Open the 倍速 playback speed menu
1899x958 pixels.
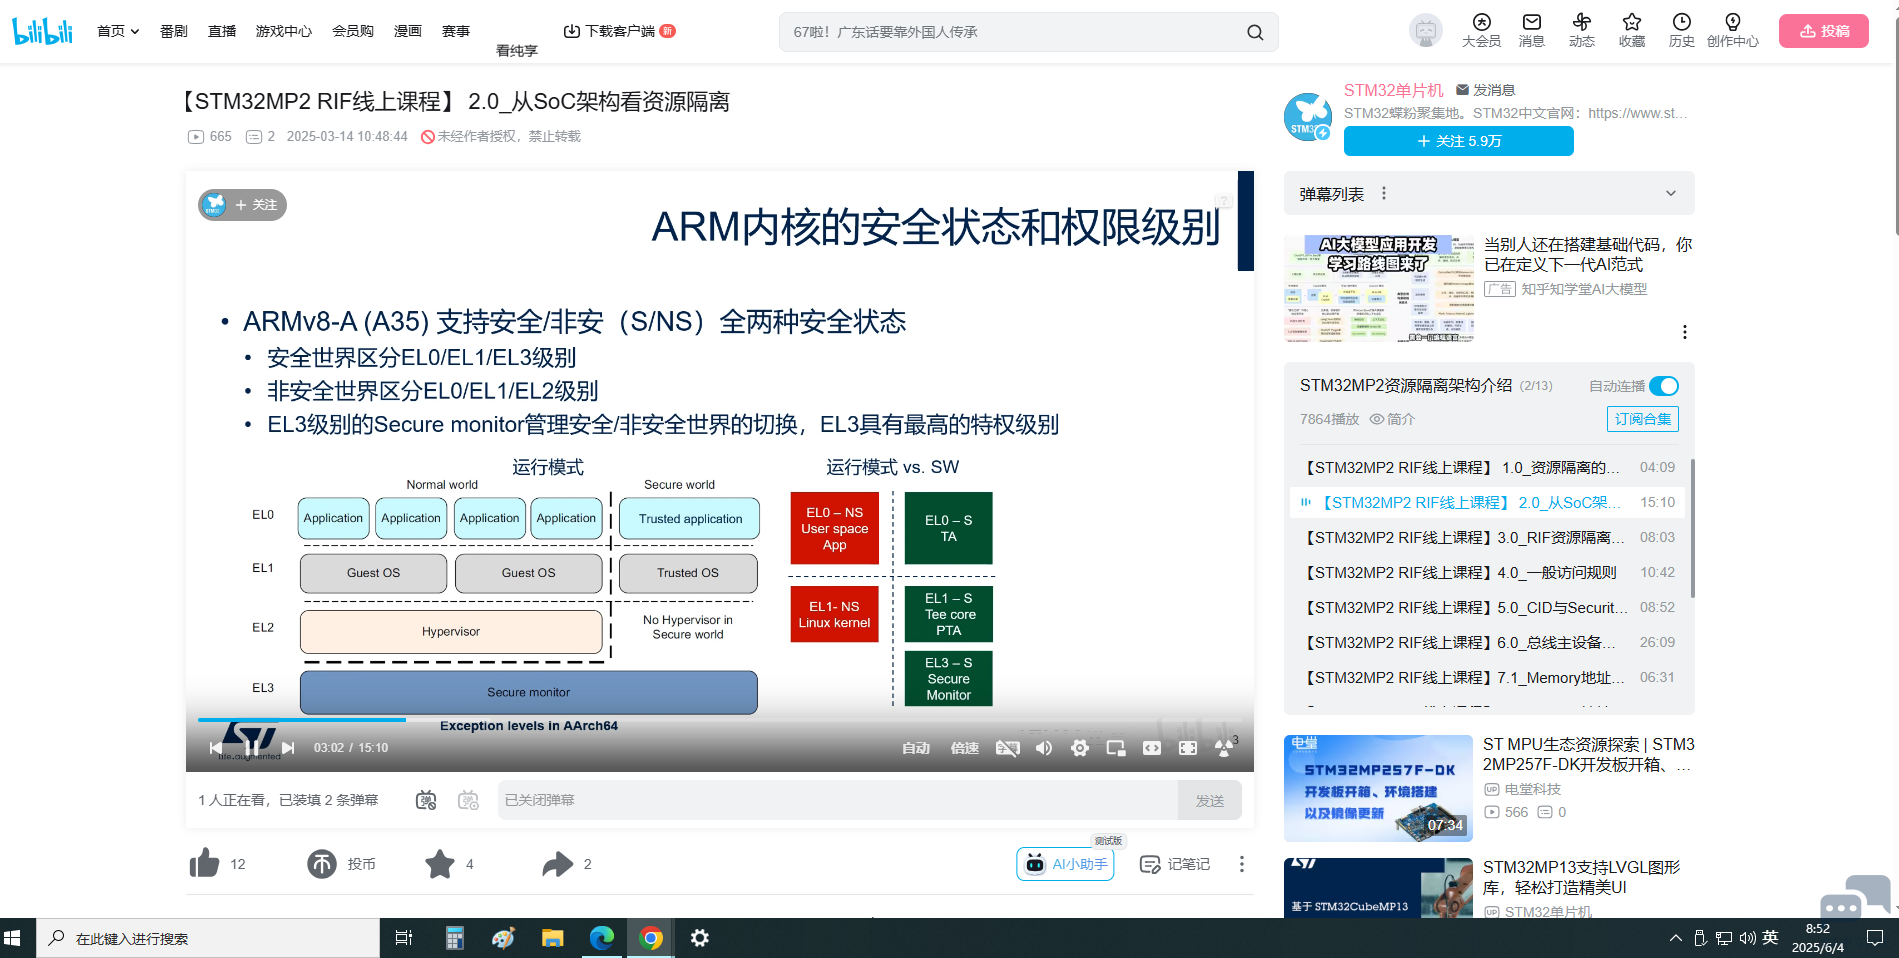point(964,748)
